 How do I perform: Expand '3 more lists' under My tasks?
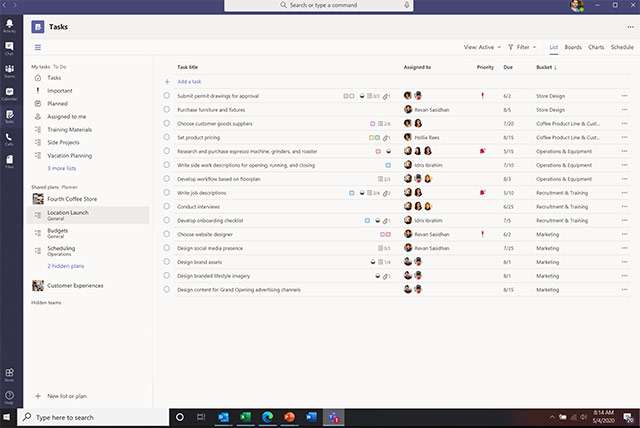coord(63,168)
